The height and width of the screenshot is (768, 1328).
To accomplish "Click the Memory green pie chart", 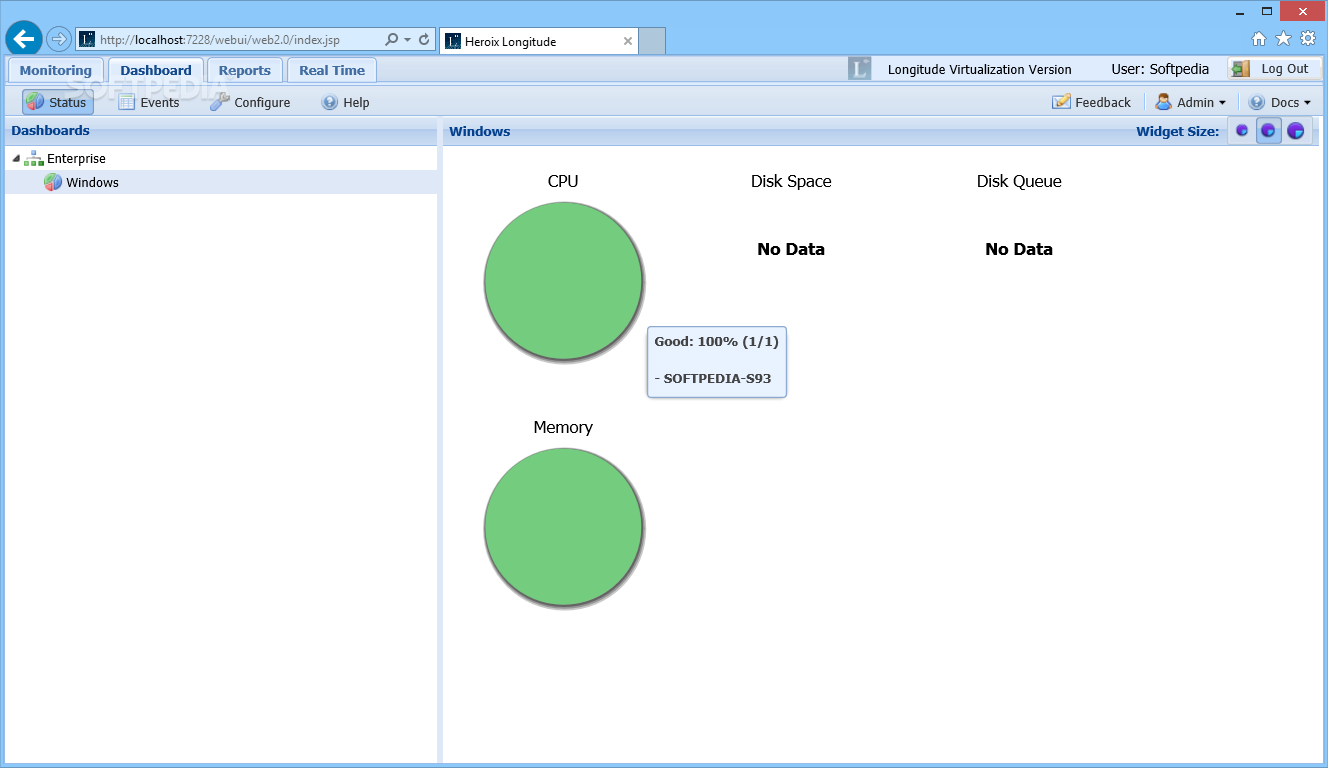I will coord(563,527).
